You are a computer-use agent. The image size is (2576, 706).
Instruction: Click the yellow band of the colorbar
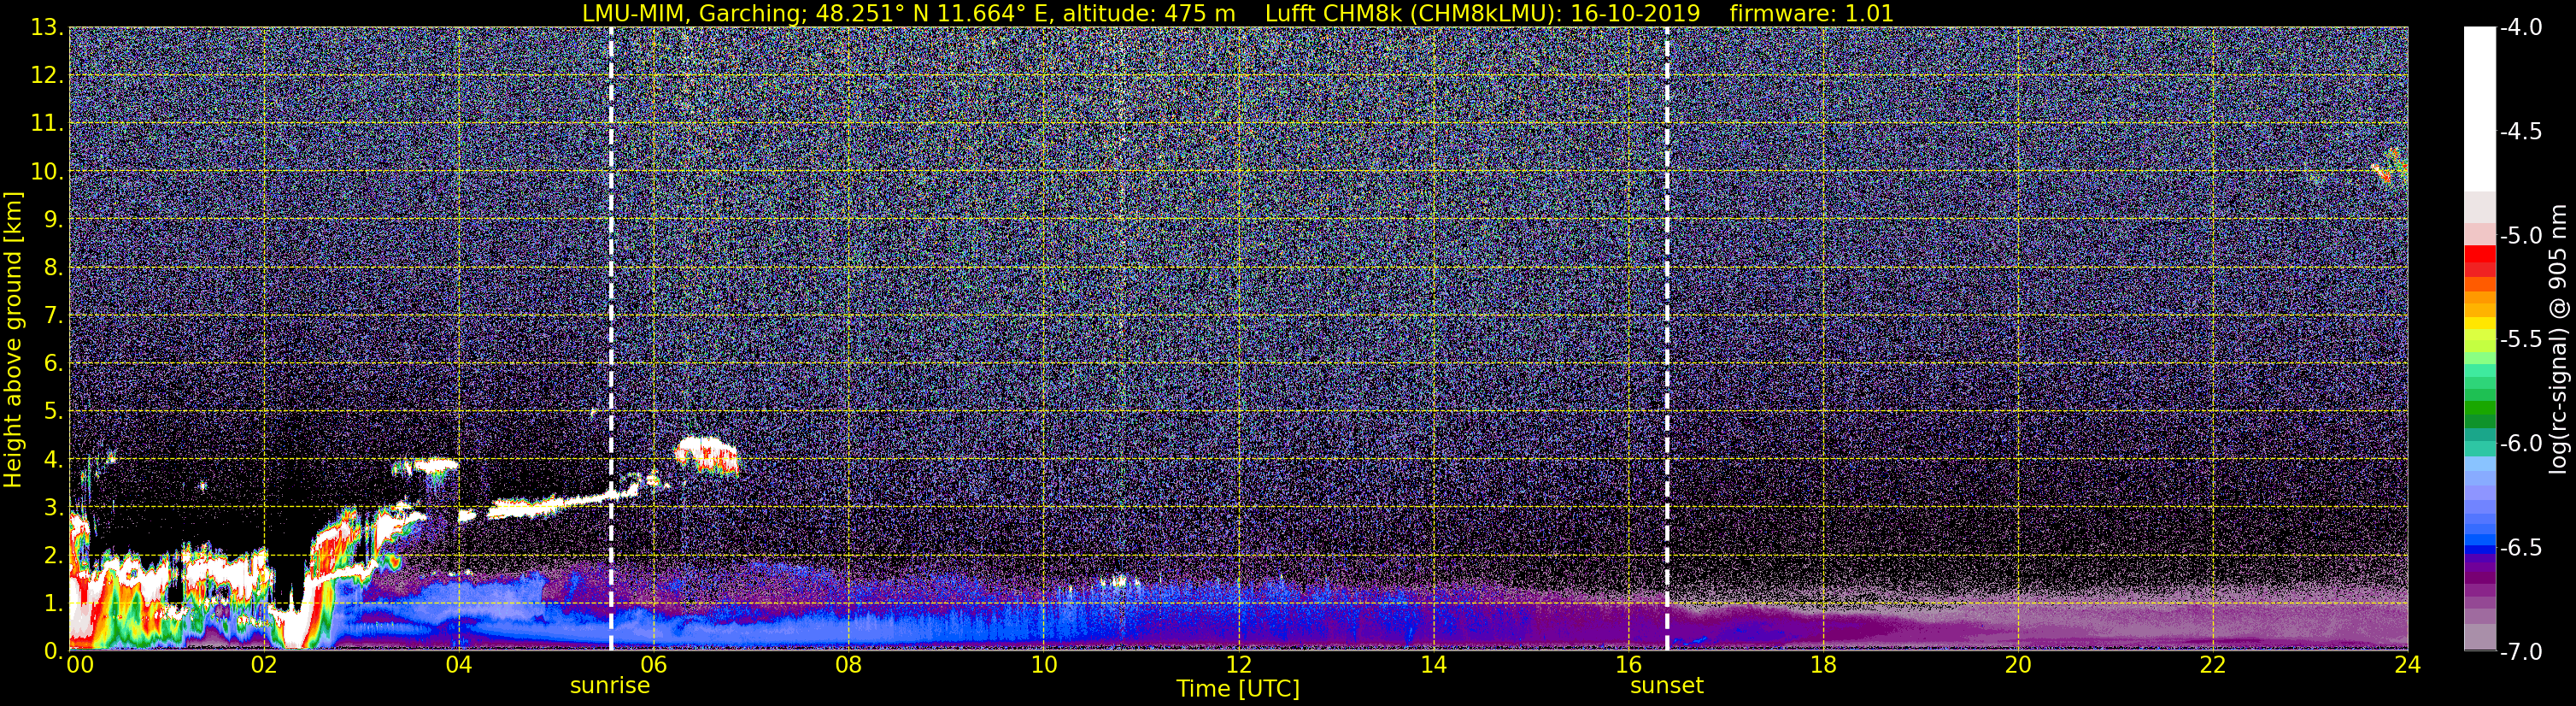[x=2480, y=324]
